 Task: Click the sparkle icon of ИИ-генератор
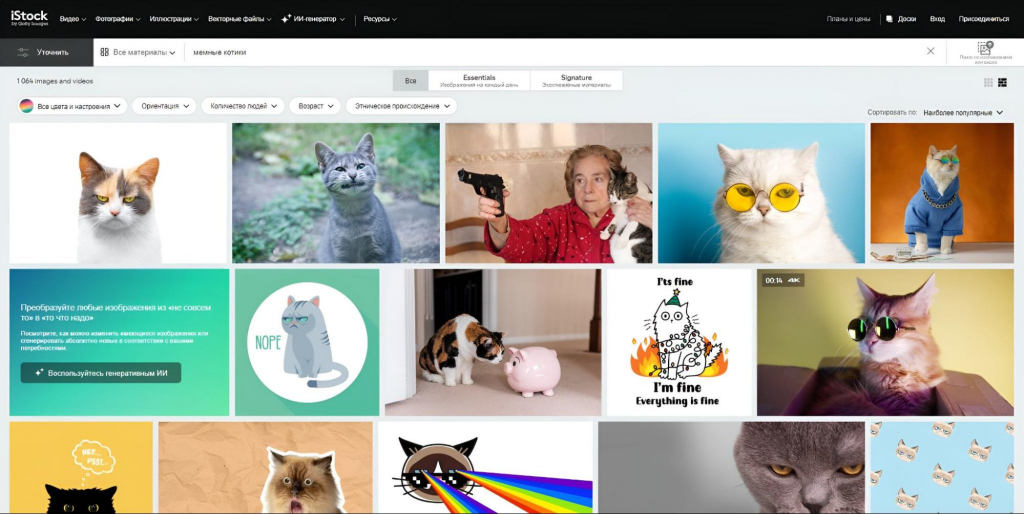[285, 19]
